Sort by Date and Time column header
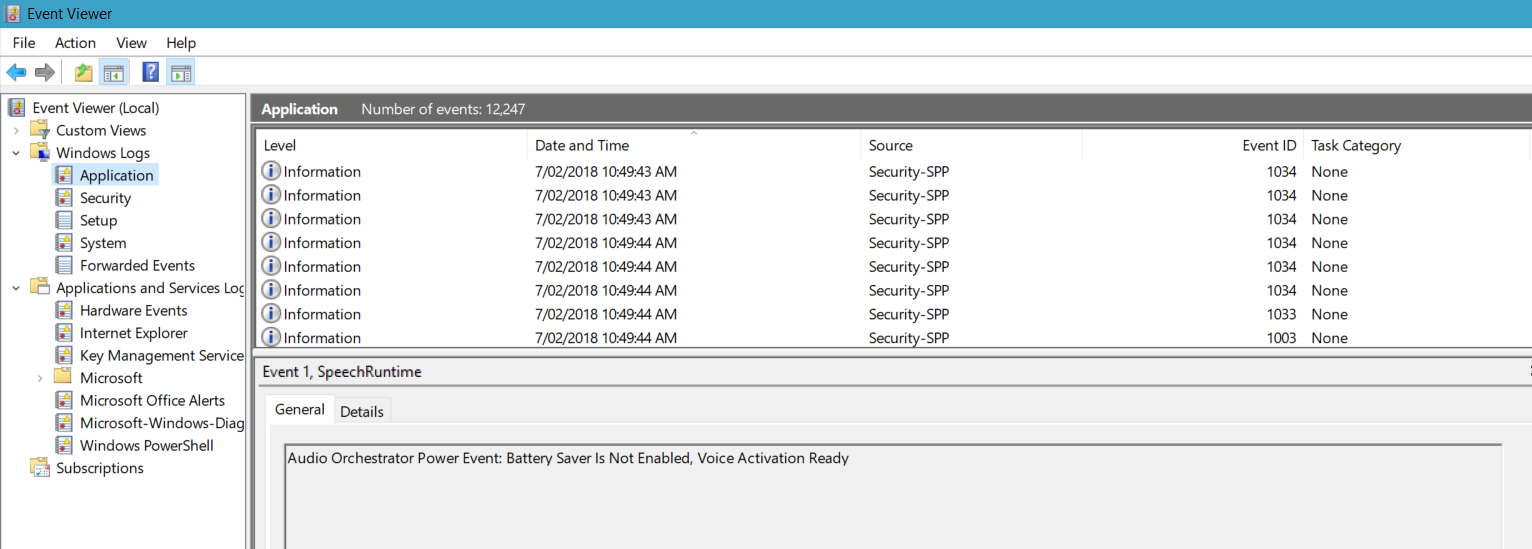This screenshot has width=1532, height=549. click(694, 145)
